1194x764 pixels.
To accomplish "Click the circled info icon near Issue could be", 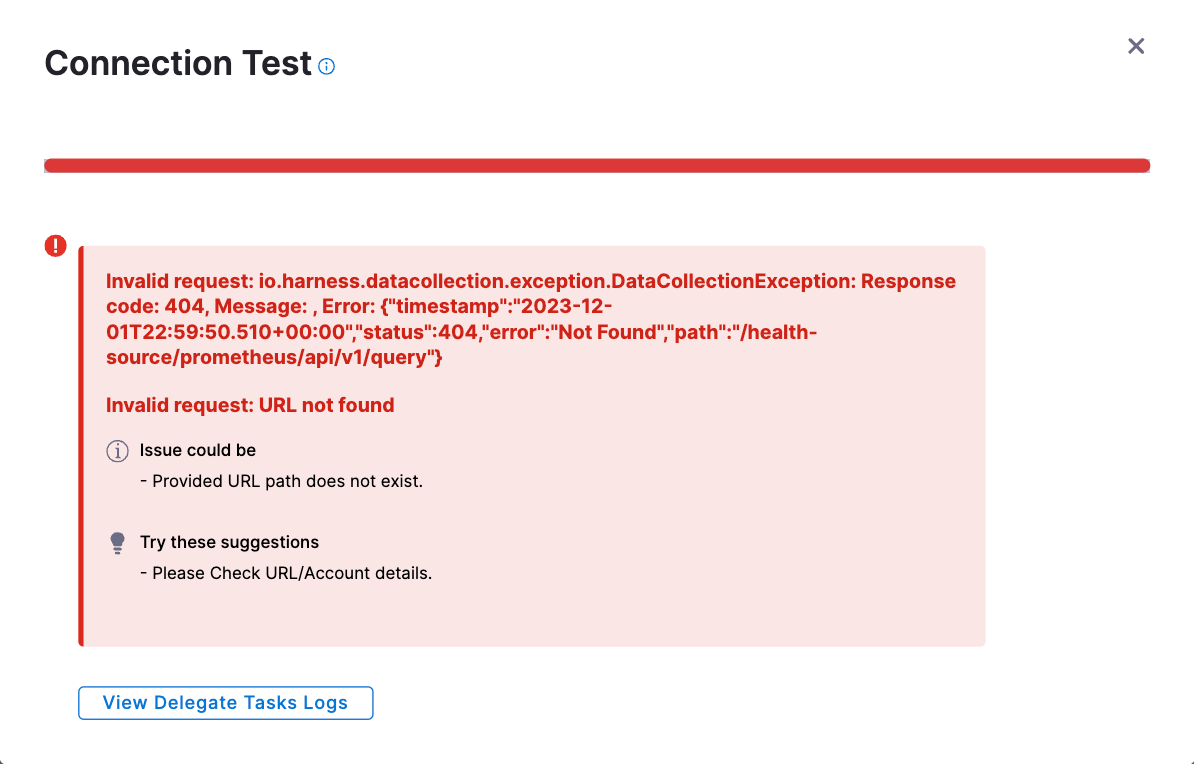I will coord(118,451).
